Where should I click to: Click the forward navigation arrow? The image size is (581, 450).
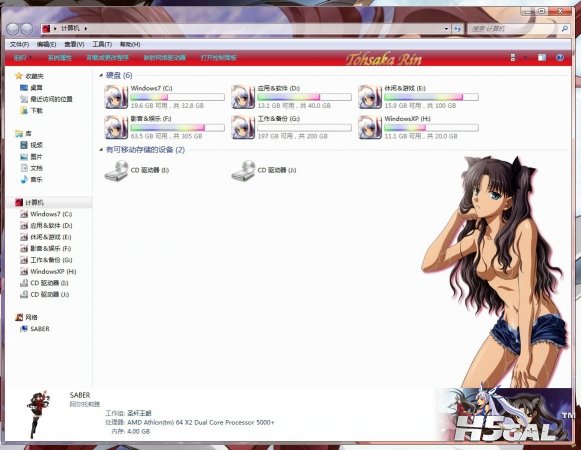click(x=27, y=29)
